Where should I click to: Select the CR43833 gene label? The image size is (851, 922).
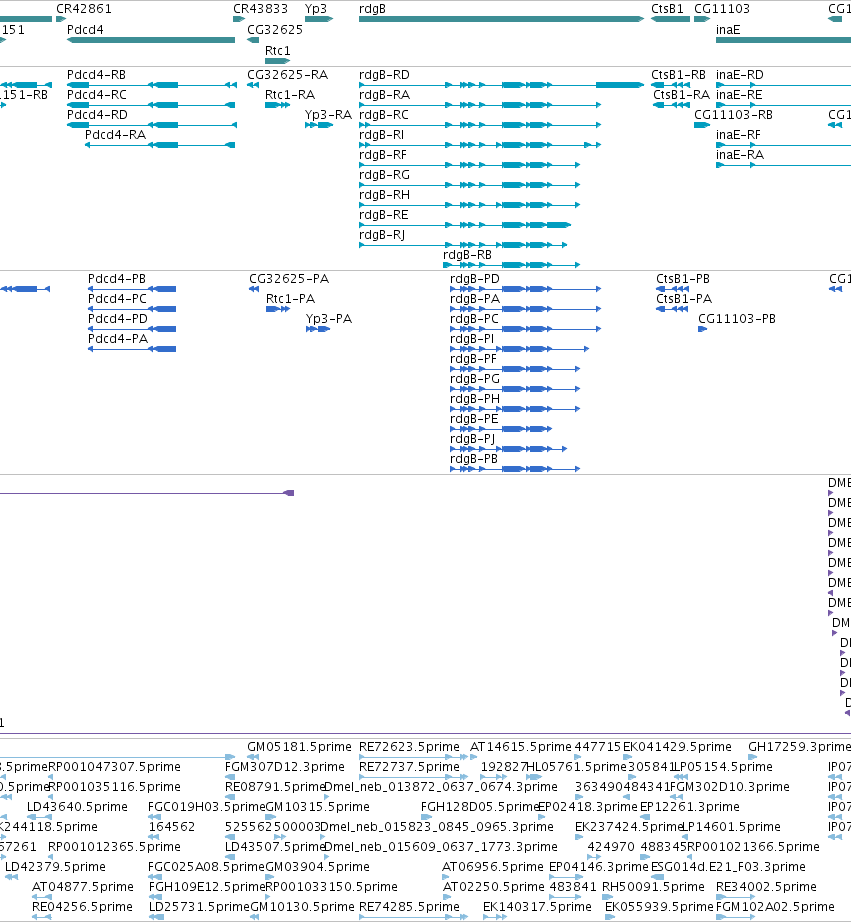pyautogui.click(x=261, y=9)
